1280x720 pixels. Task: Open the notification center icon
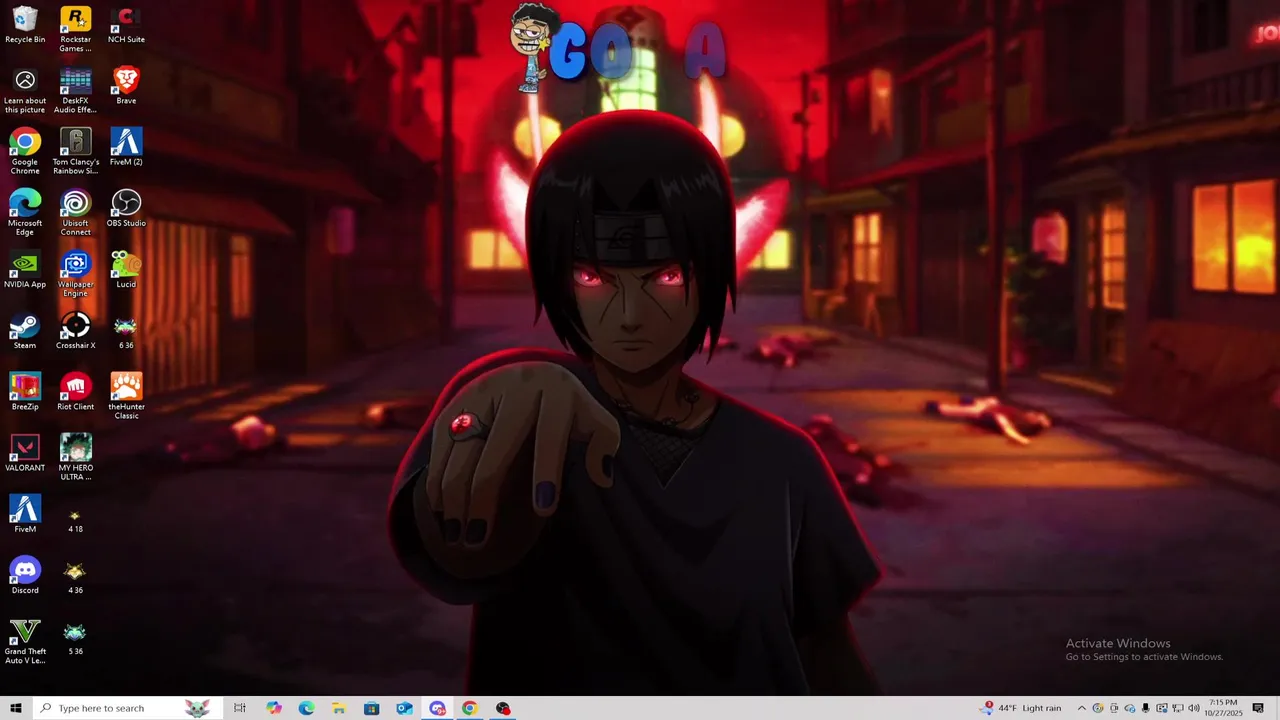(1258, 708)
